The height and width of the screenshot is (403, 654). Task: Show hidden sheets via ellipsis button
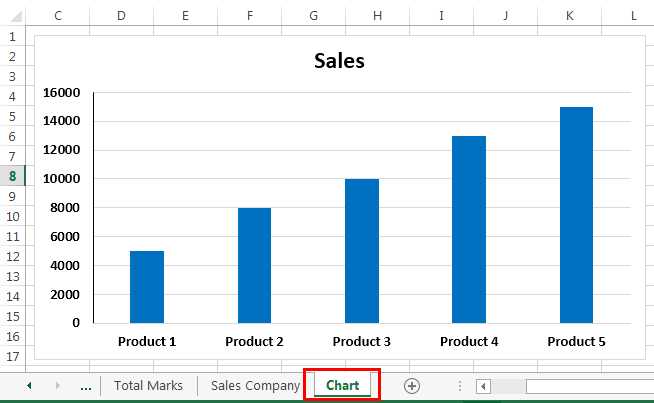point(86,387)
